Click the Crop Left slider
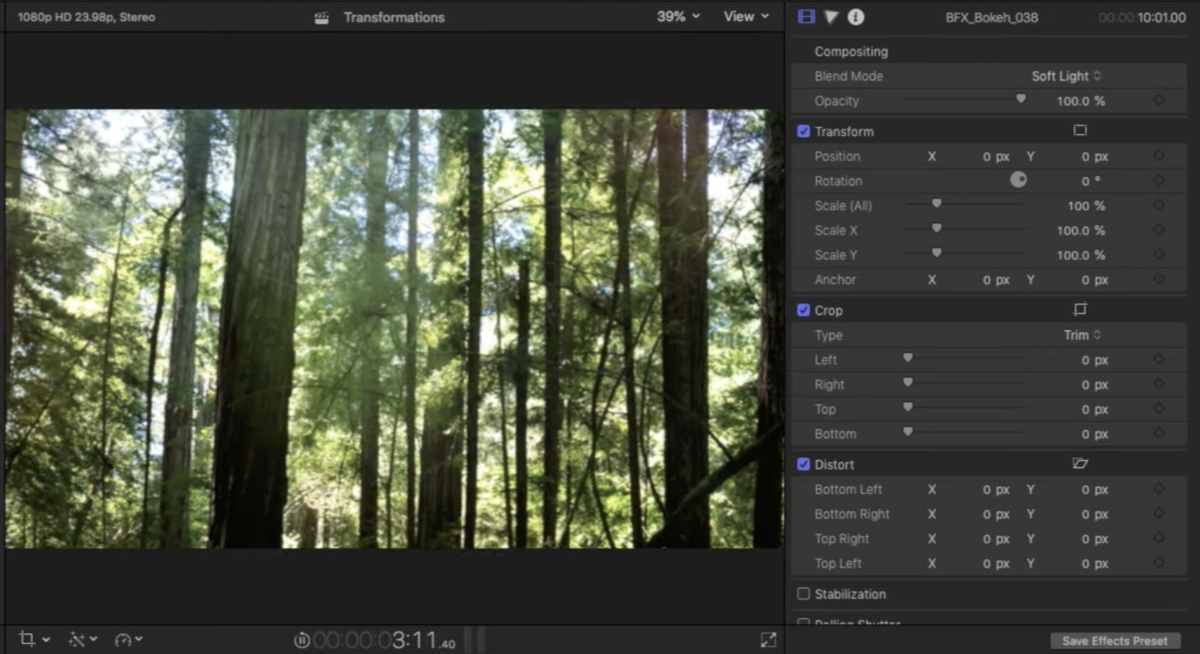1200x654 pixels. [965, 358]
